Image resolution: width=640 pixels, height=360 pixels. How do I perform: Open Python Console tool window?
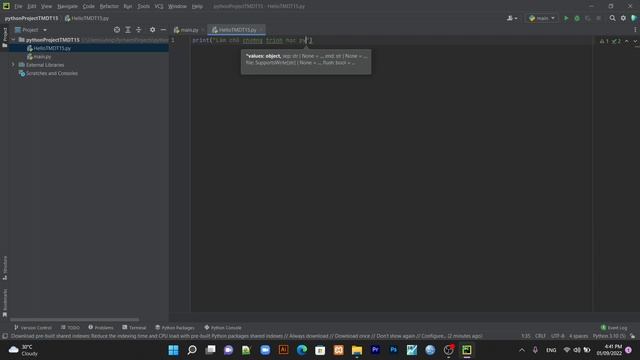[223, 327]
